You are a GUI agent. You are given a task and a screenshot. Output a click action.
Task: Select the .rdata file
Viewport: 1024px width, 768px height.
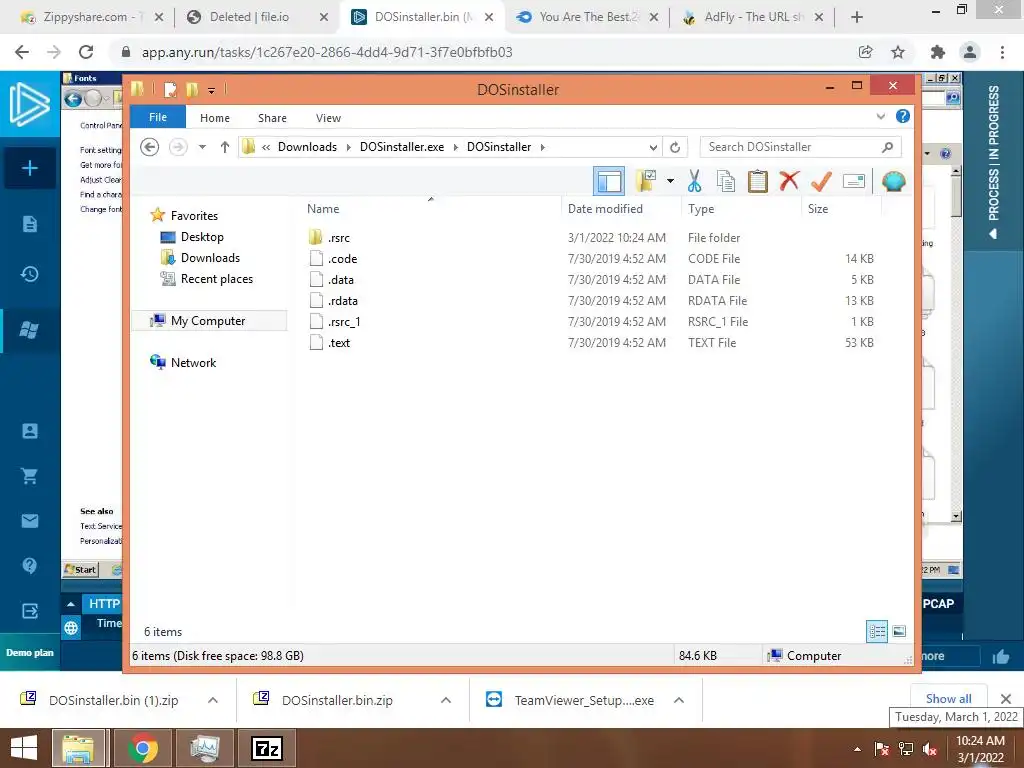tap(342, 300)
